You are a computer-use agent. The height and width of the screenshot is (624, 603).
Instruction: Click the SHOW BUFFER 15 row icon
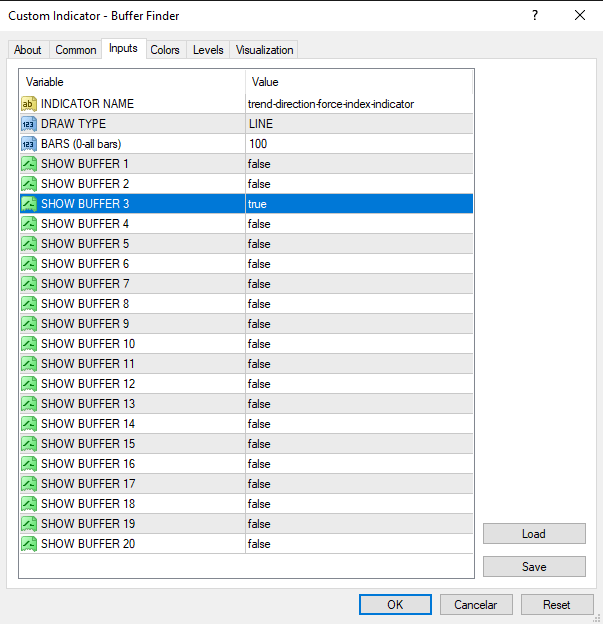29,444
